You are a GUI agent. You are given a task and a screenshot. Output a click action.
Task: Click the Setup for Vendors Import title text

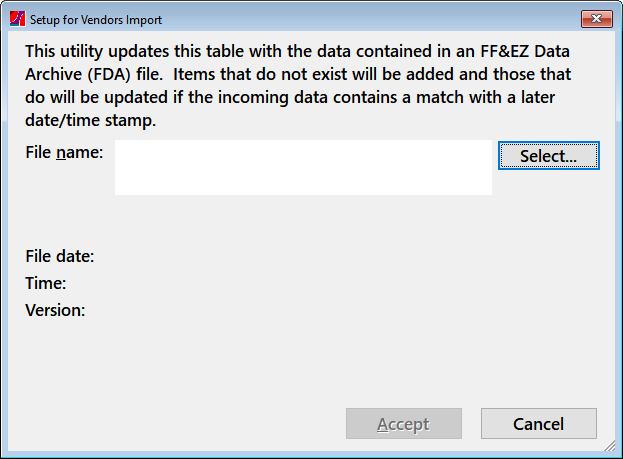pos(96,20)
